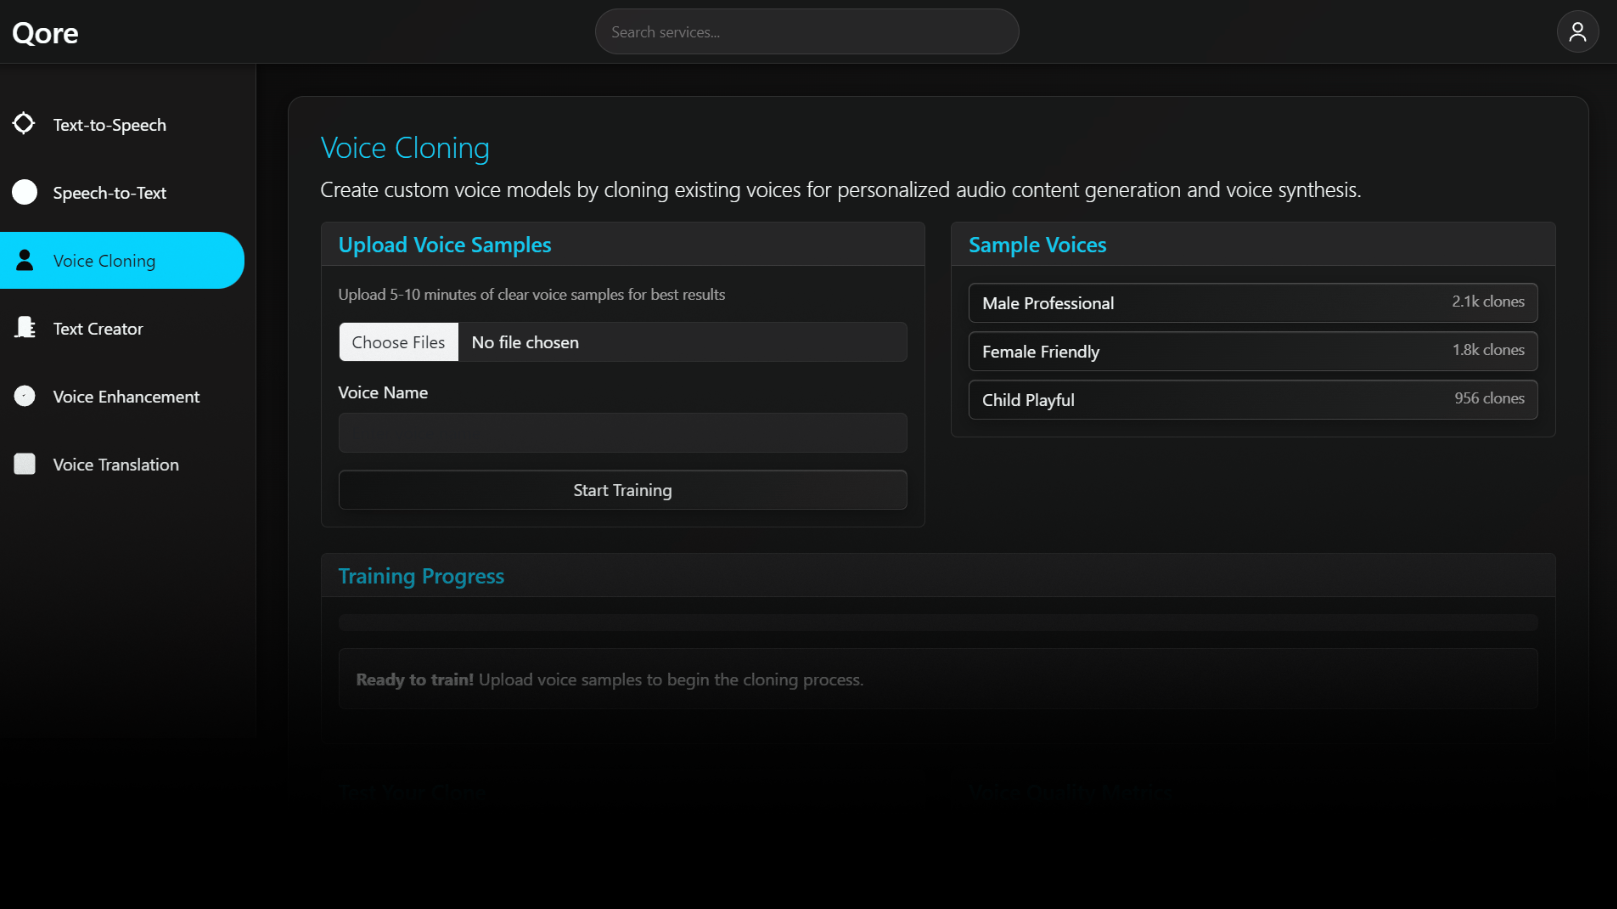The height and width of the screenshot is (909, 1617).
Task: Click the Speech-to-Text label in sidebar
Action: [110, 193]
